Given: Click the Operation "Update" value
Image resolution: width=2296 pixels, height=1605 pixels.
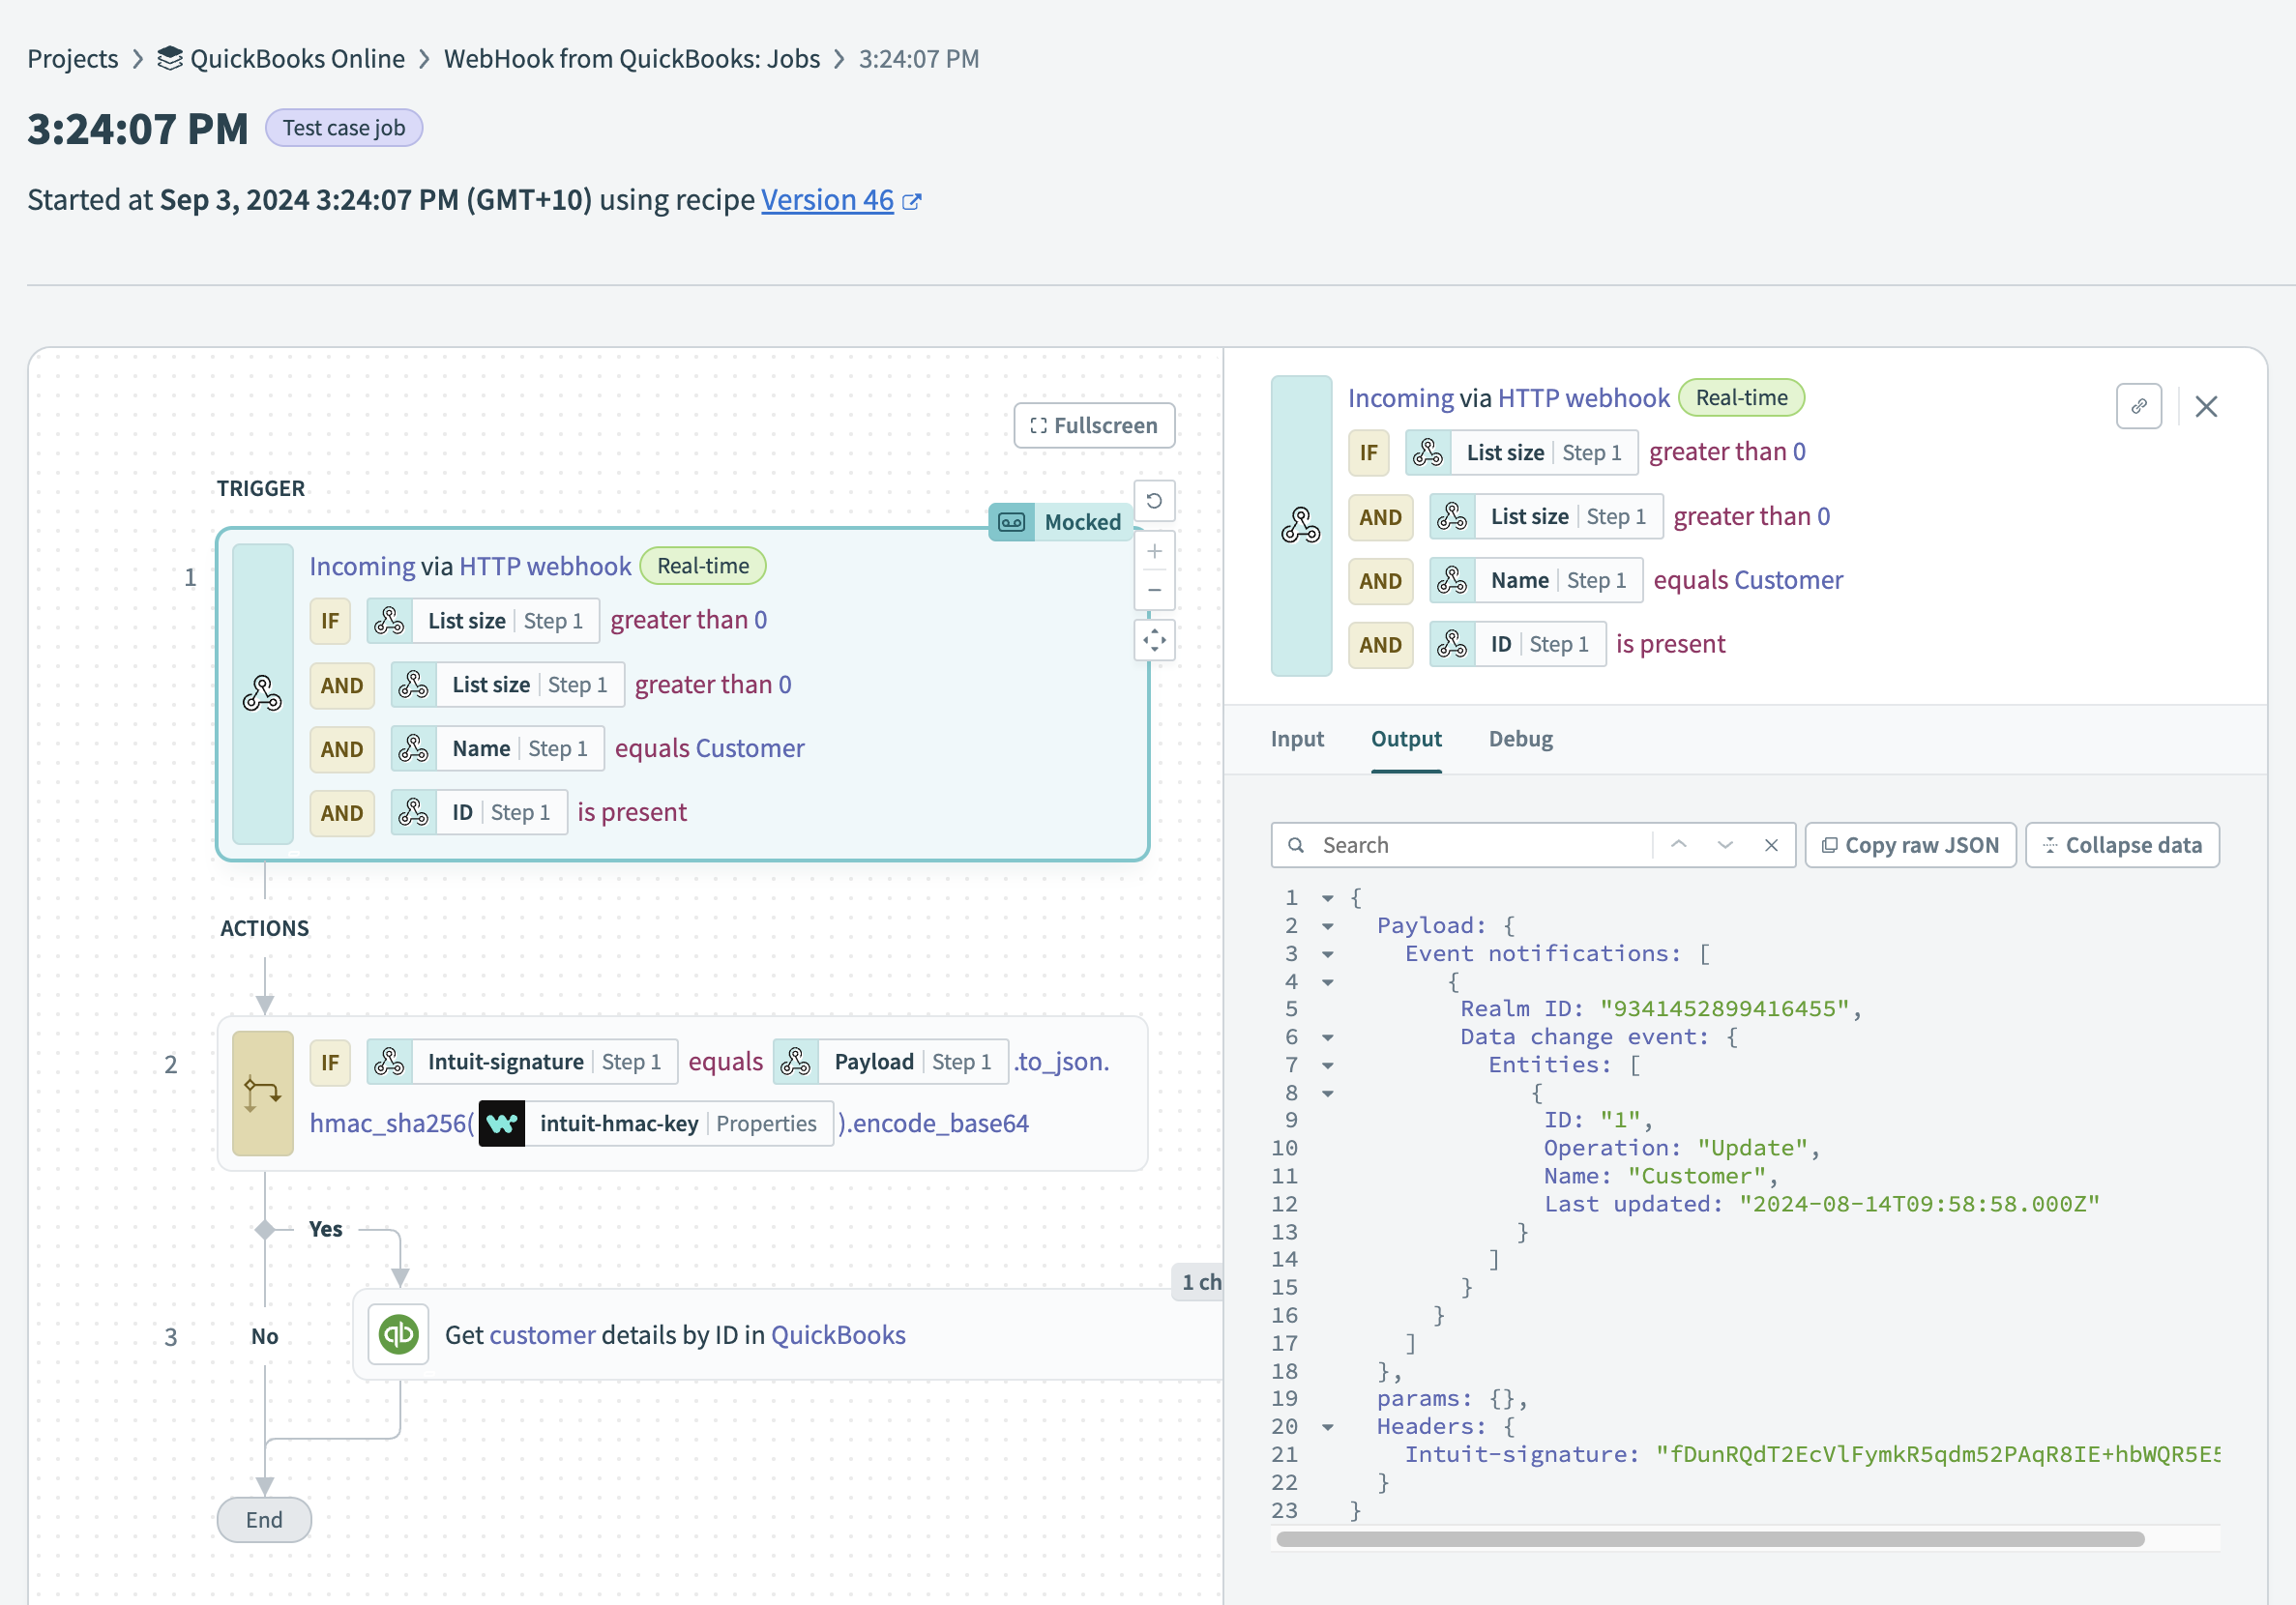Looking at the screenshot, I should (x=1752, y=1148).
